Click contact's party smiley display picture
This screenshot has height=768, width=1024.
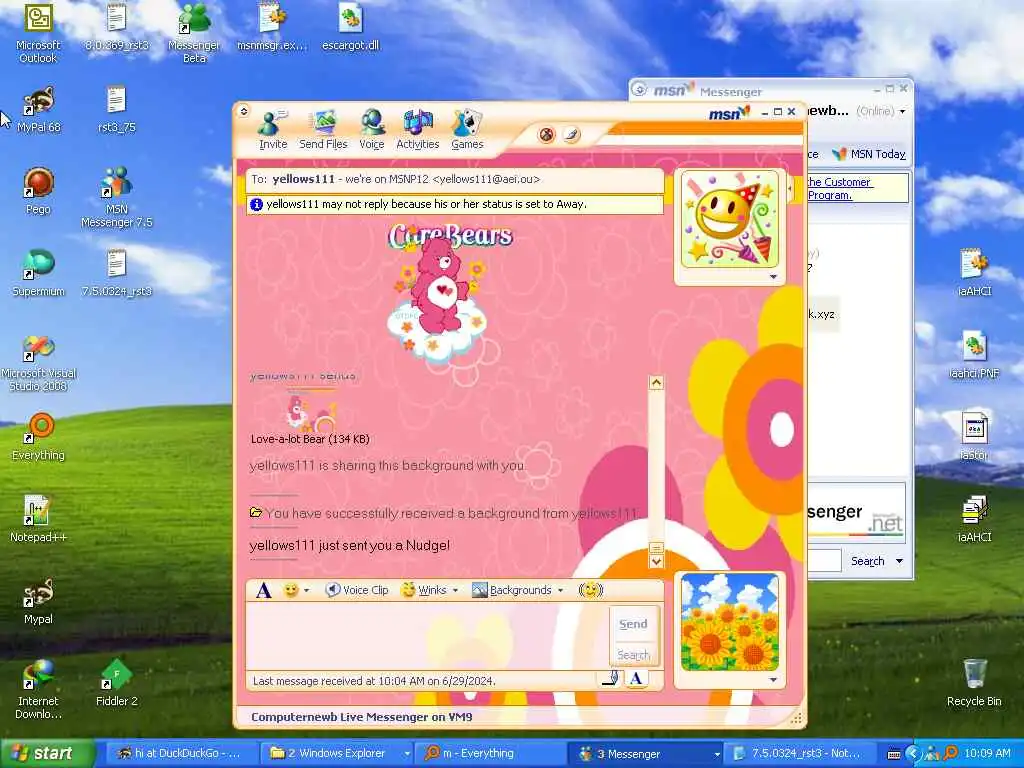[x=729, y=219]
